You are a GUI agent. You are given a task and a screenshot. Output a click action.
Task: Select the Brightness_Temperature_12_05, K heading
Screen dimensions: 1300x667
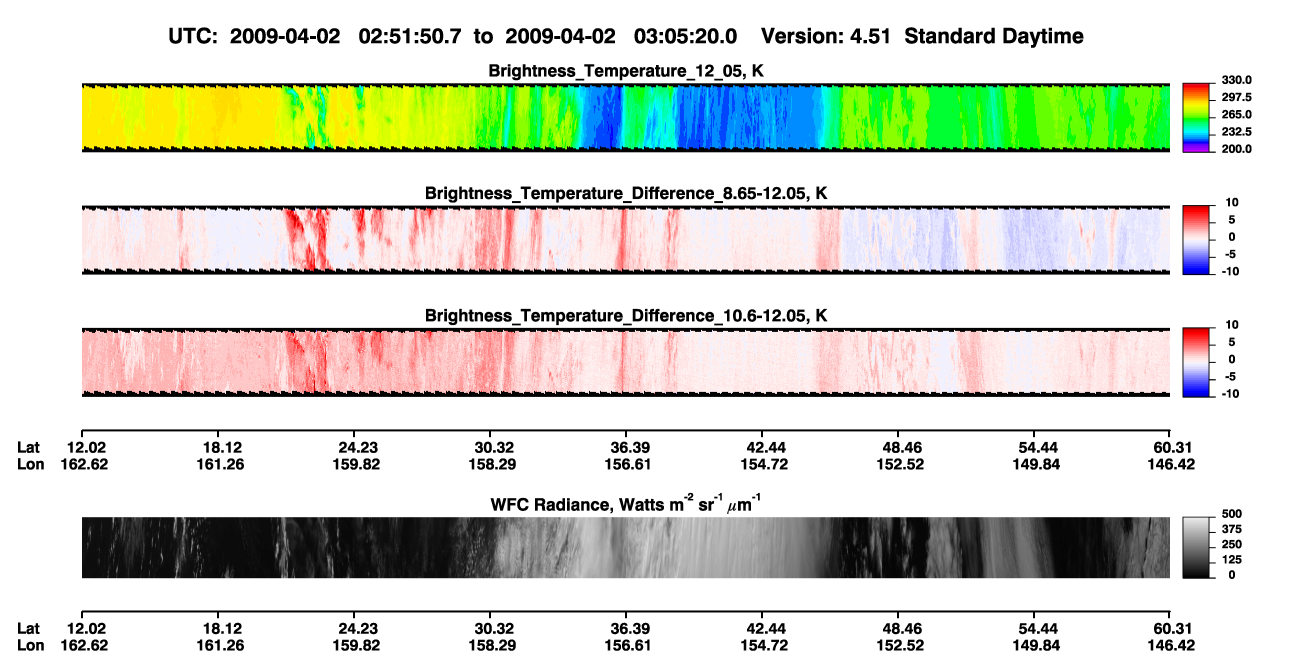click(x=627, y=71)
